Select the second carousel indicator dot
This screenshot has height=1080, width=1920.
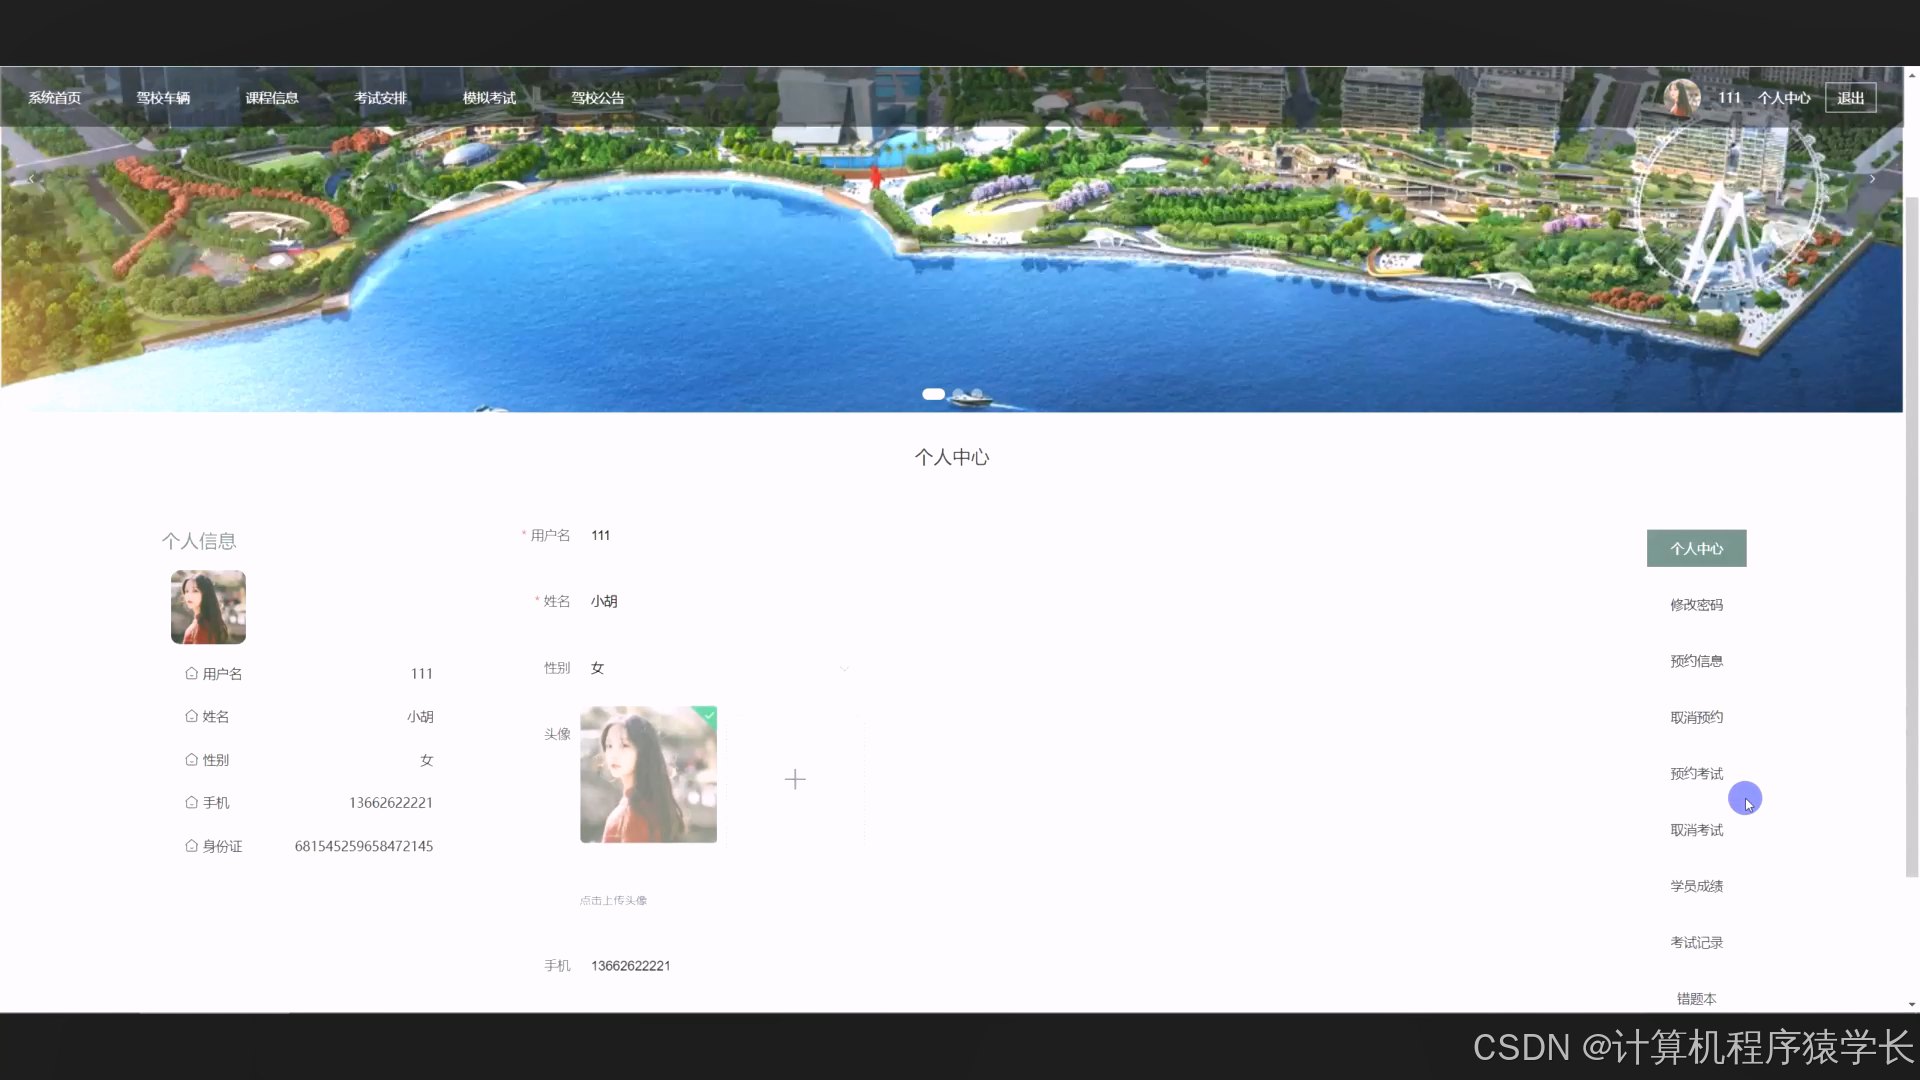pos(958,394)
